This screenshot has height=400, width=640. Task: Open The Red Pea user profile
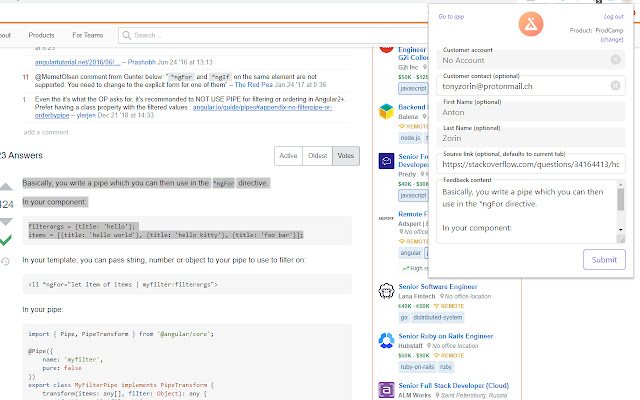coord(254,84)
